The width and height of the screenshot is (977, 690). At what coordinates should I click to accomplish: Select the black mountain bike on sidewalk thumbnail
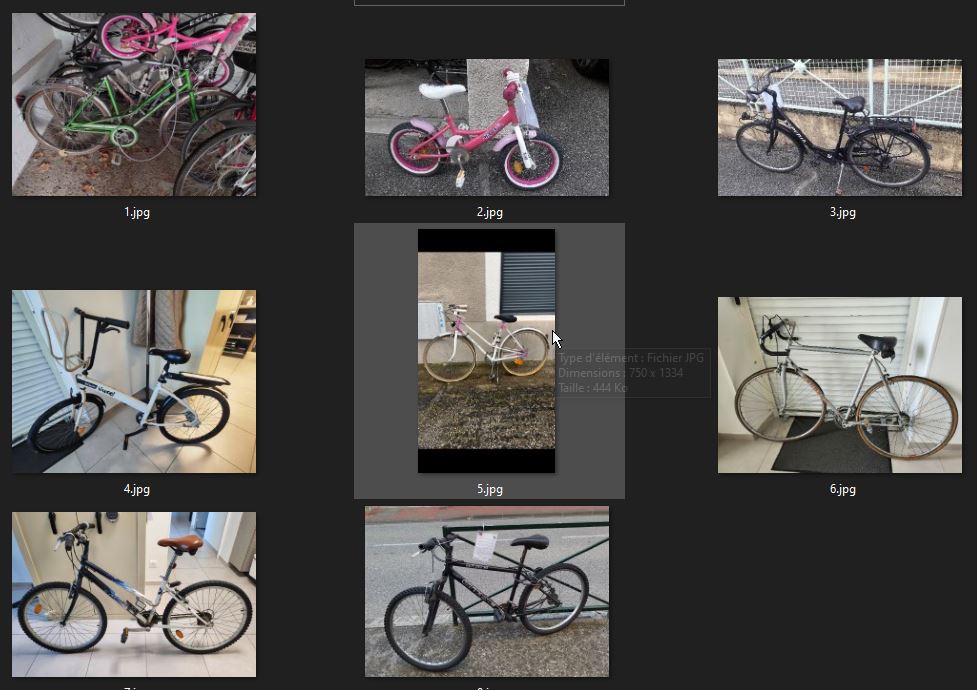coord(487,592)
